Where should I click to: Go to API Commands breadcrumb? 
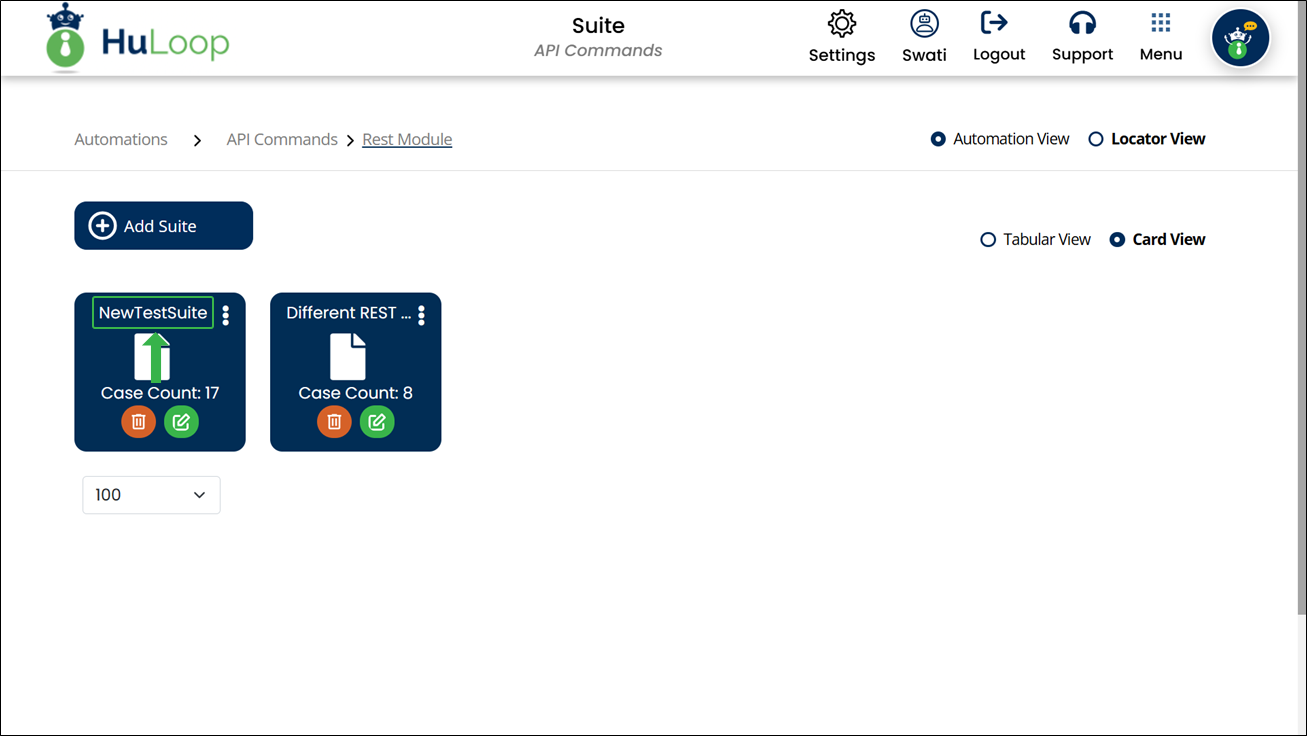(282, 139)
